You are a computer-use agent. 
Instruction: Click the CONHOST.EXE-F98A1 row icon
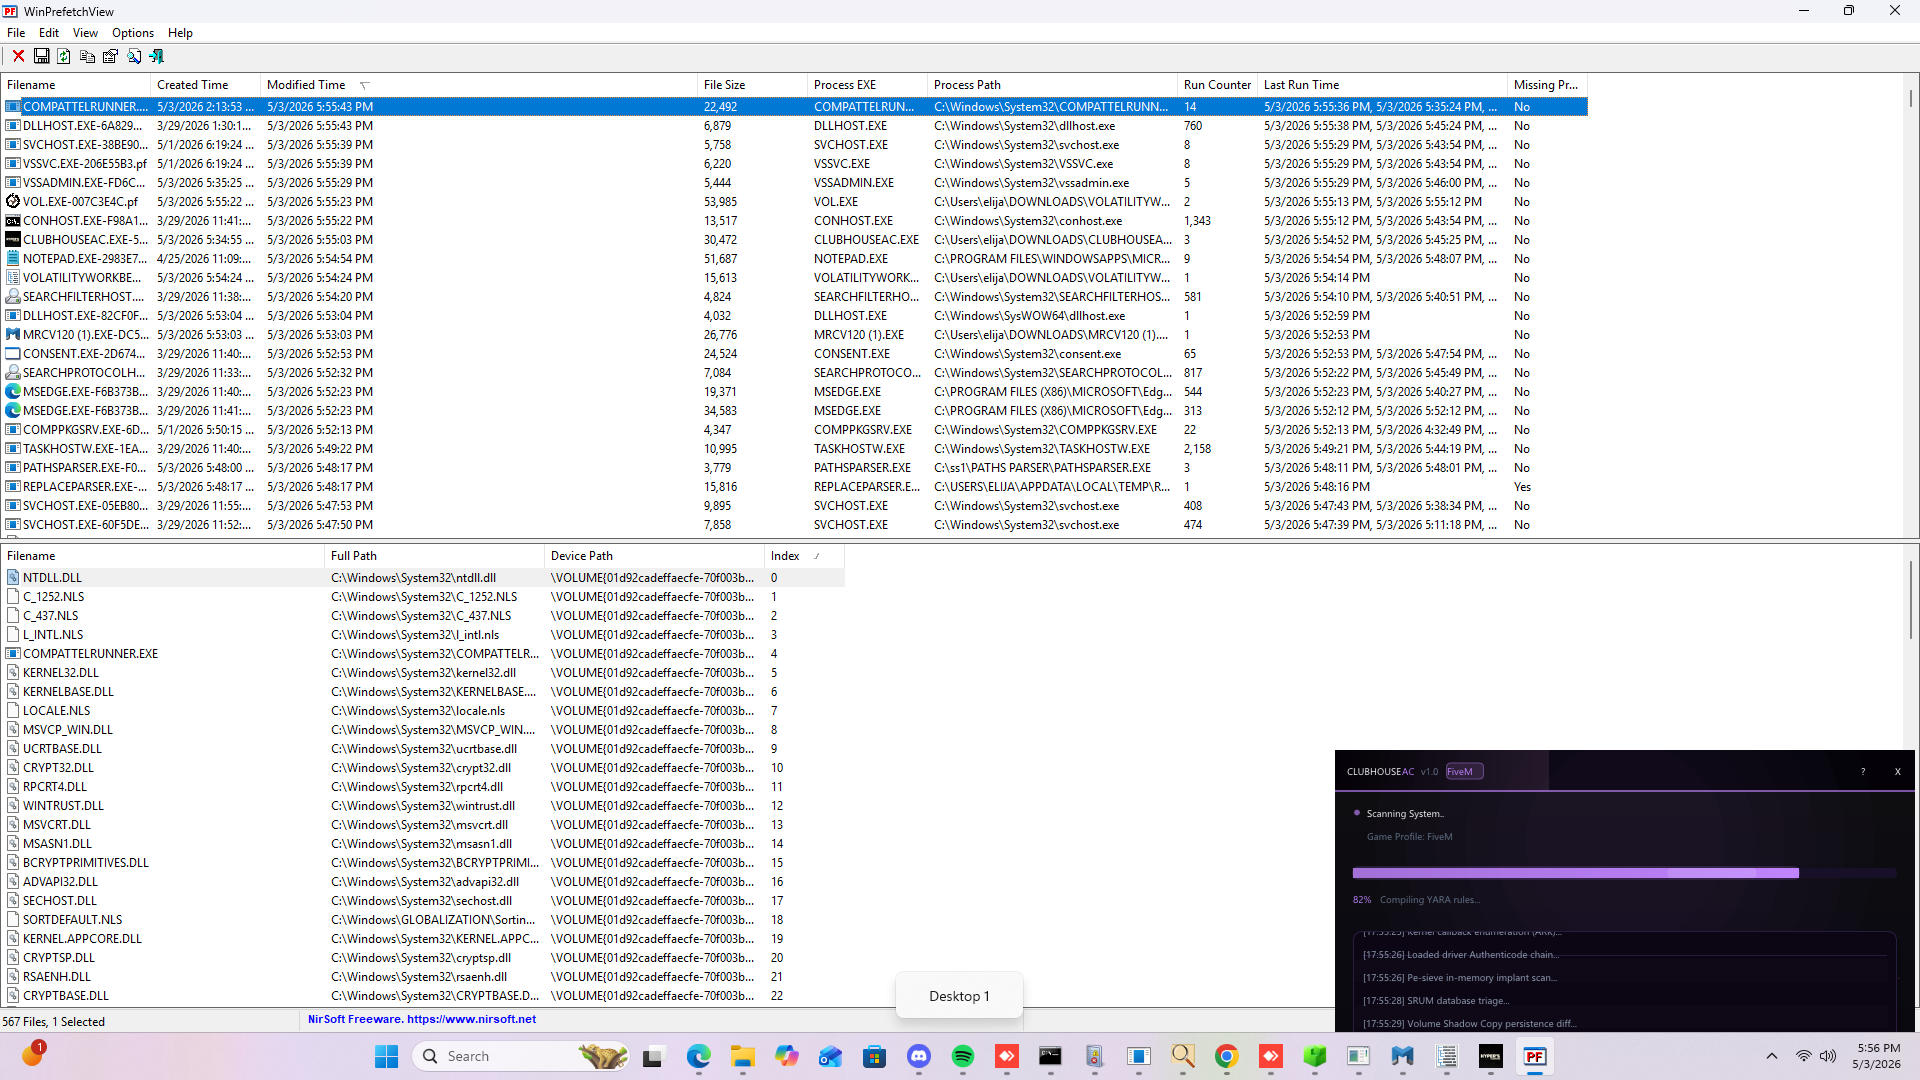pyautogui.click(x=13, y=220)
